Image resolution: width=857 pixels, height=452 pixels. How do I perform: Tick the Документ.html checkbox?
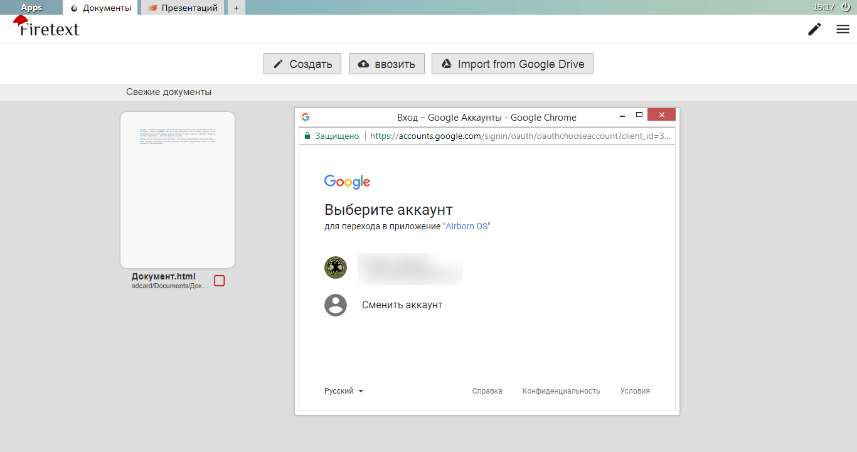click(x=219, y=280)
